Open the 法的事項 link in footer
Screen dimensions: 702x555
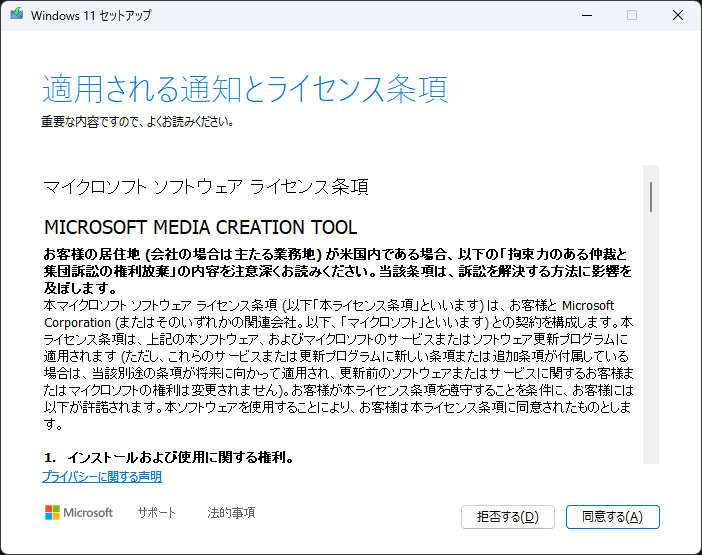pos(231,513)
